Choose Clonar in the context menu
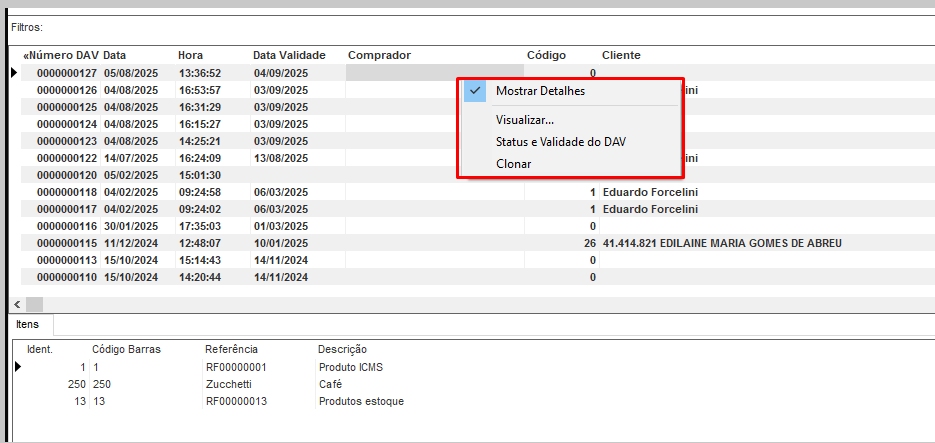 click(513, 164)
